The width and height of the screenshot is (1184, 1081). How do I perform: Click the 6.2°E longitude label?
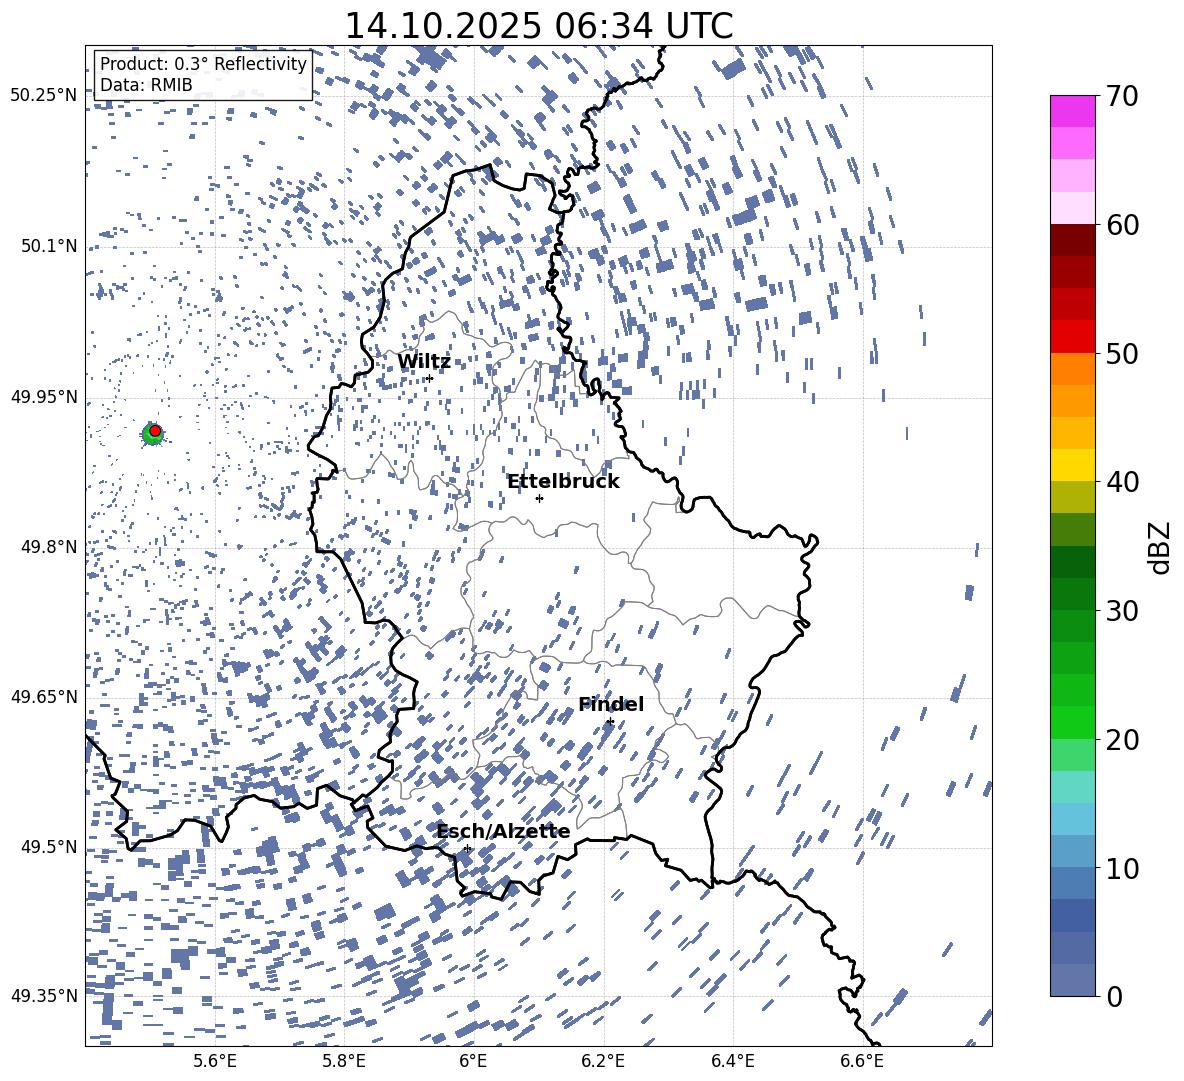[x=603, y=1061]
